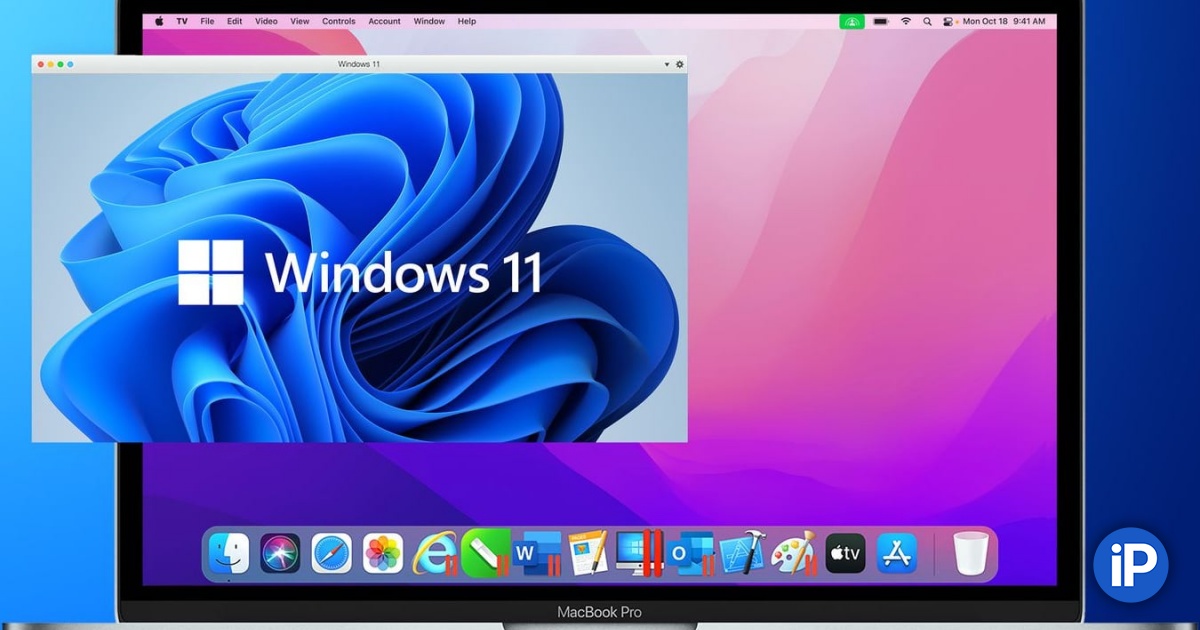
Task: Expand the Windows 11 window dropdown arrow
Action: (x=667, y=64)
